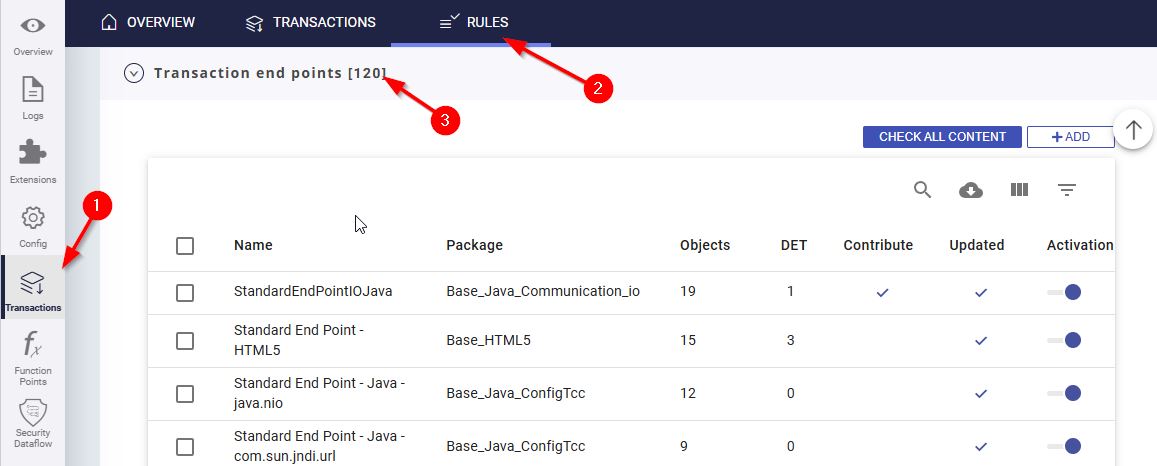Image resolution: width=1157 pixels, height=466 pixels.
Task: Select the Standard End Point - HTML5 checkbox
Action: [185, 340]
